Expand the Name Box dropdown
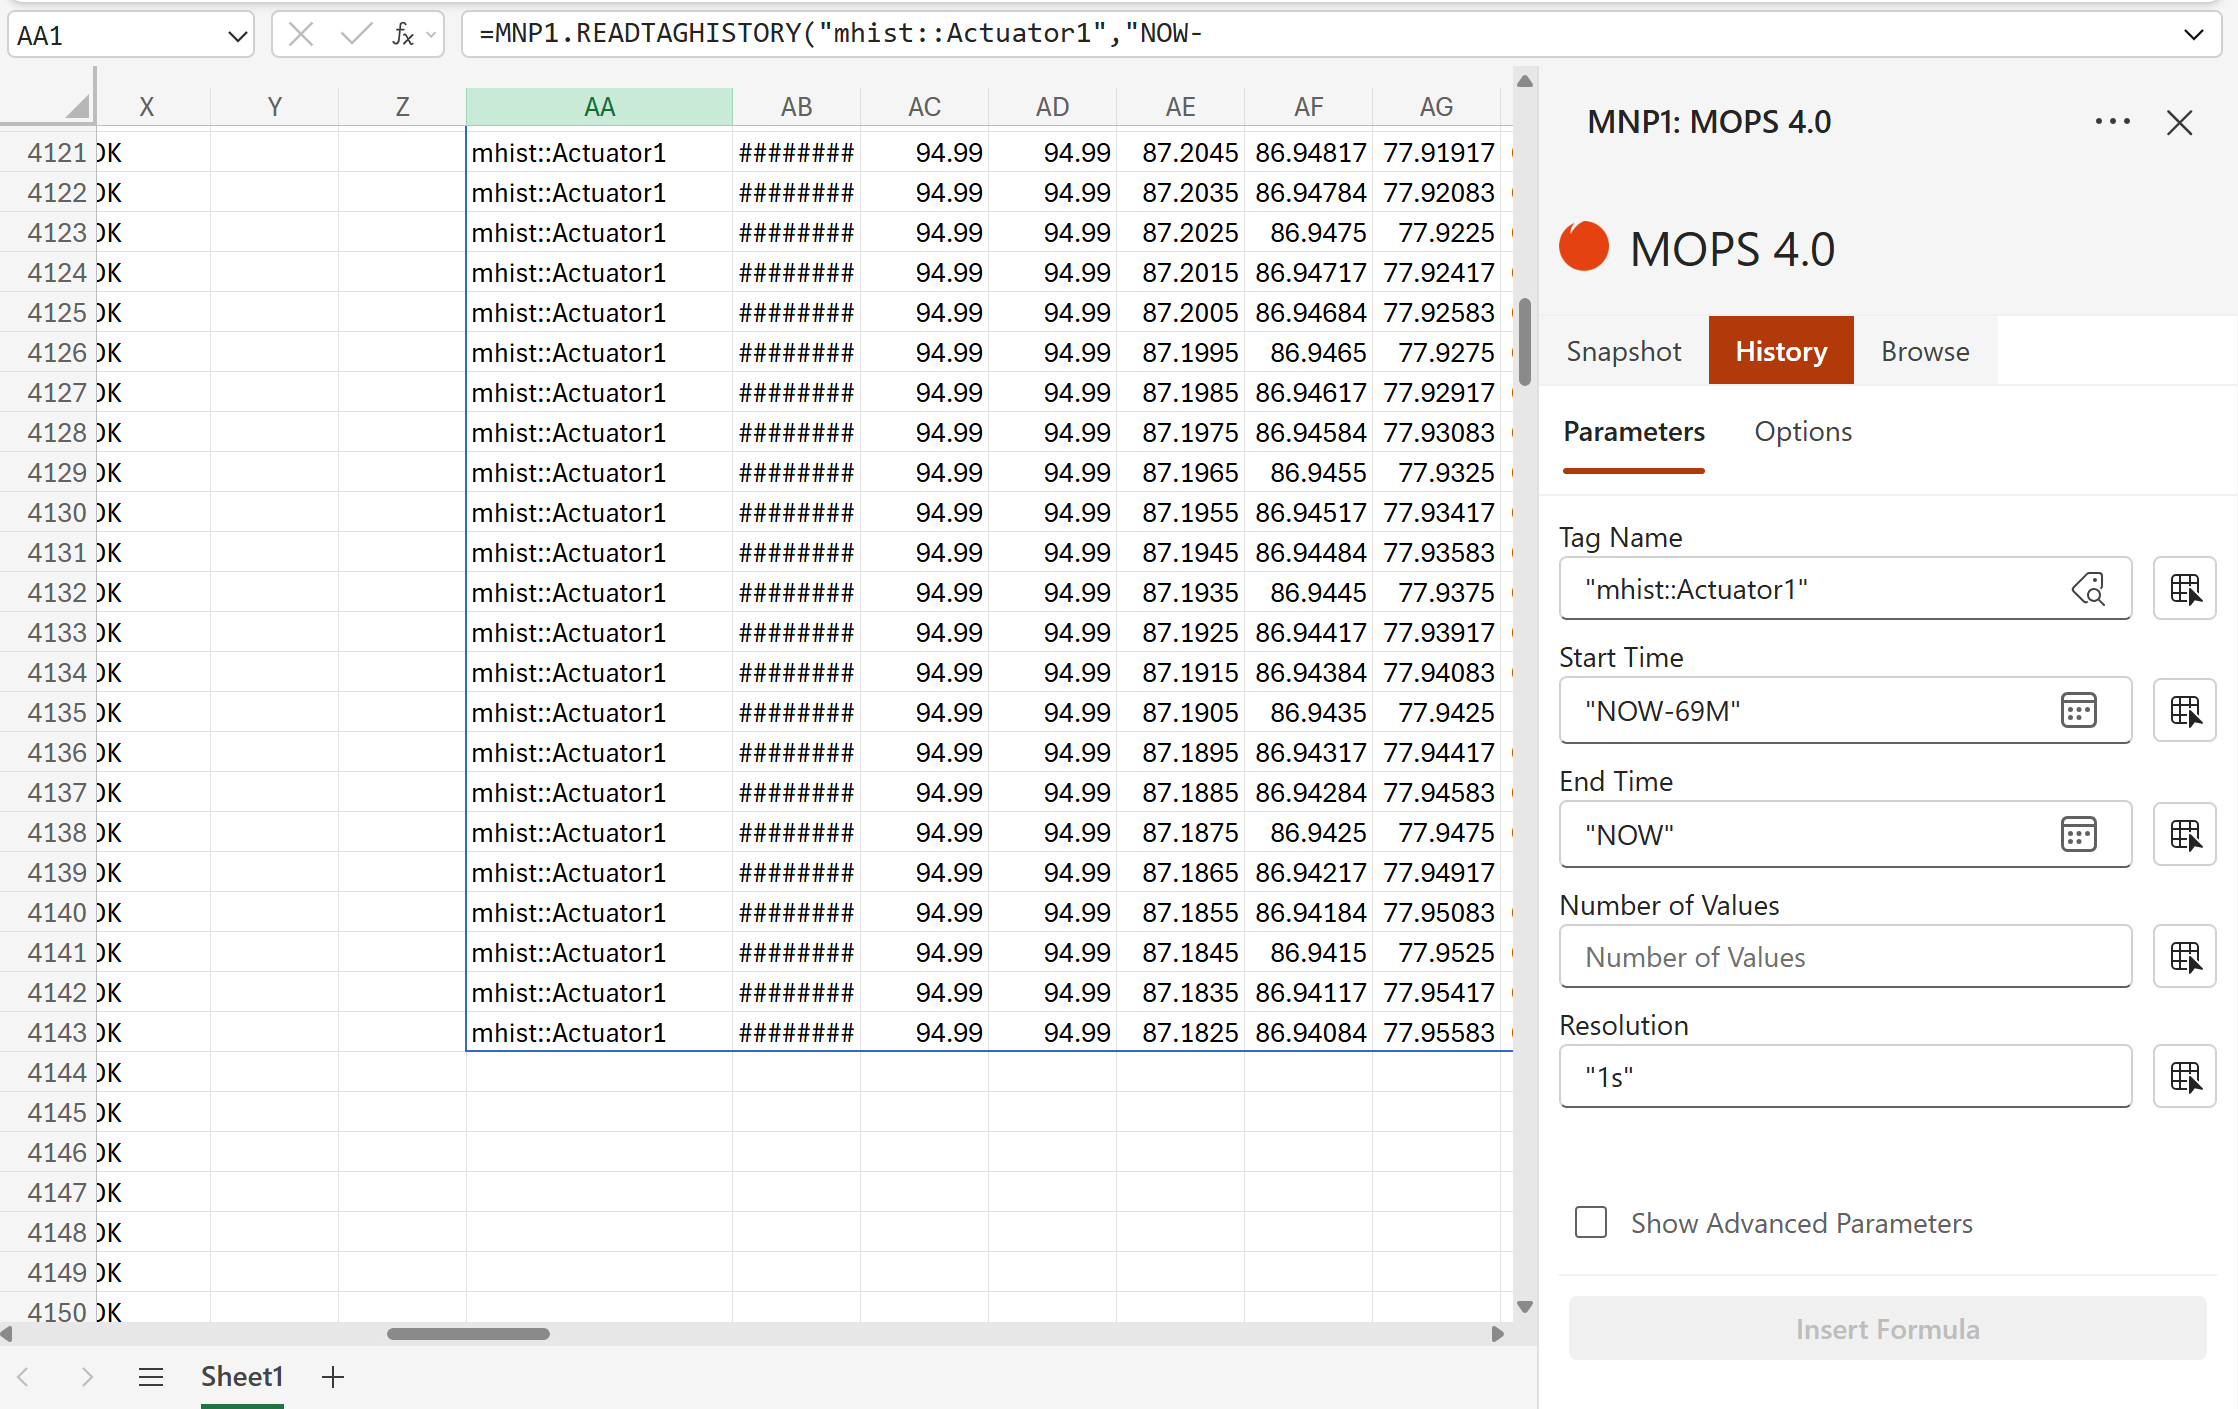This screenshot has height=1409, width=2238. 237,36
